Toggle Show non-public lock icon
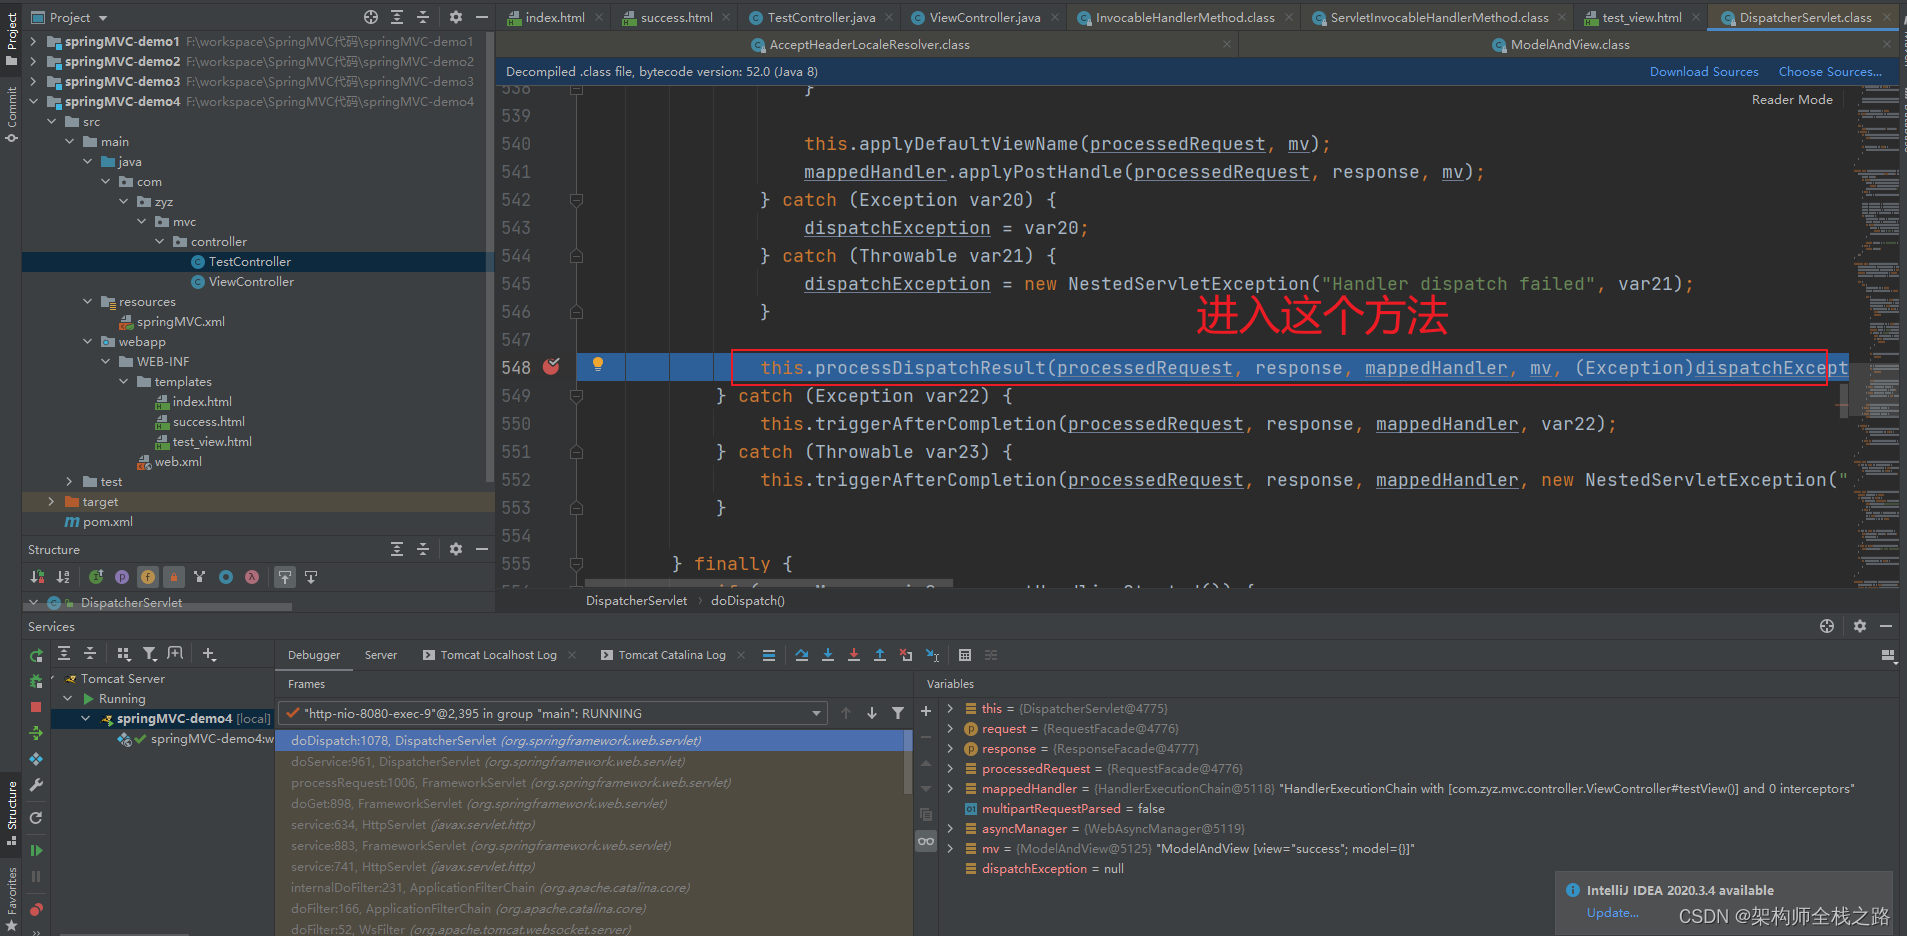Screen dimensions: 1907x936 point(174,577)
